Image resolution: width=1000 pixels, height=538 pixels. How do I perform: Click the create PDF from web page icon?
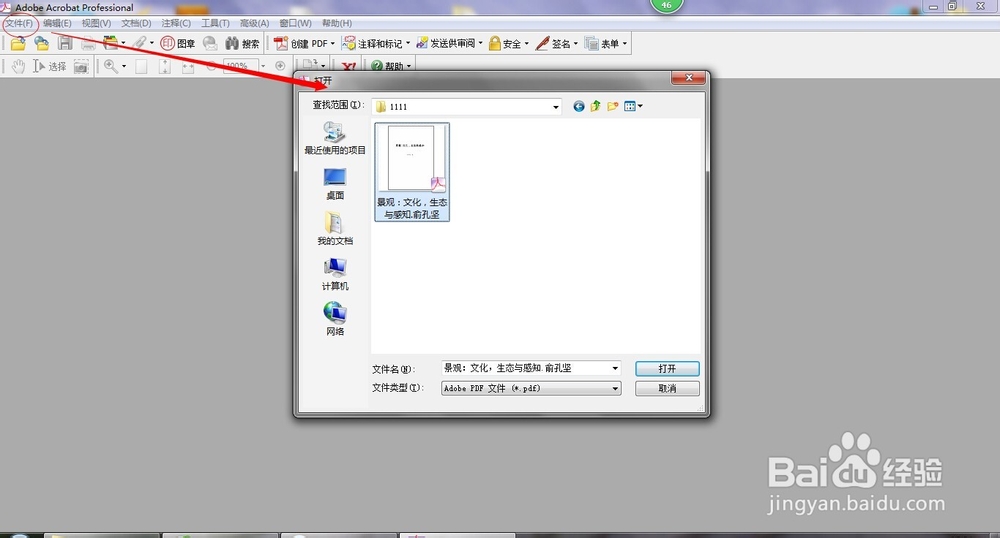coord(41,43)
